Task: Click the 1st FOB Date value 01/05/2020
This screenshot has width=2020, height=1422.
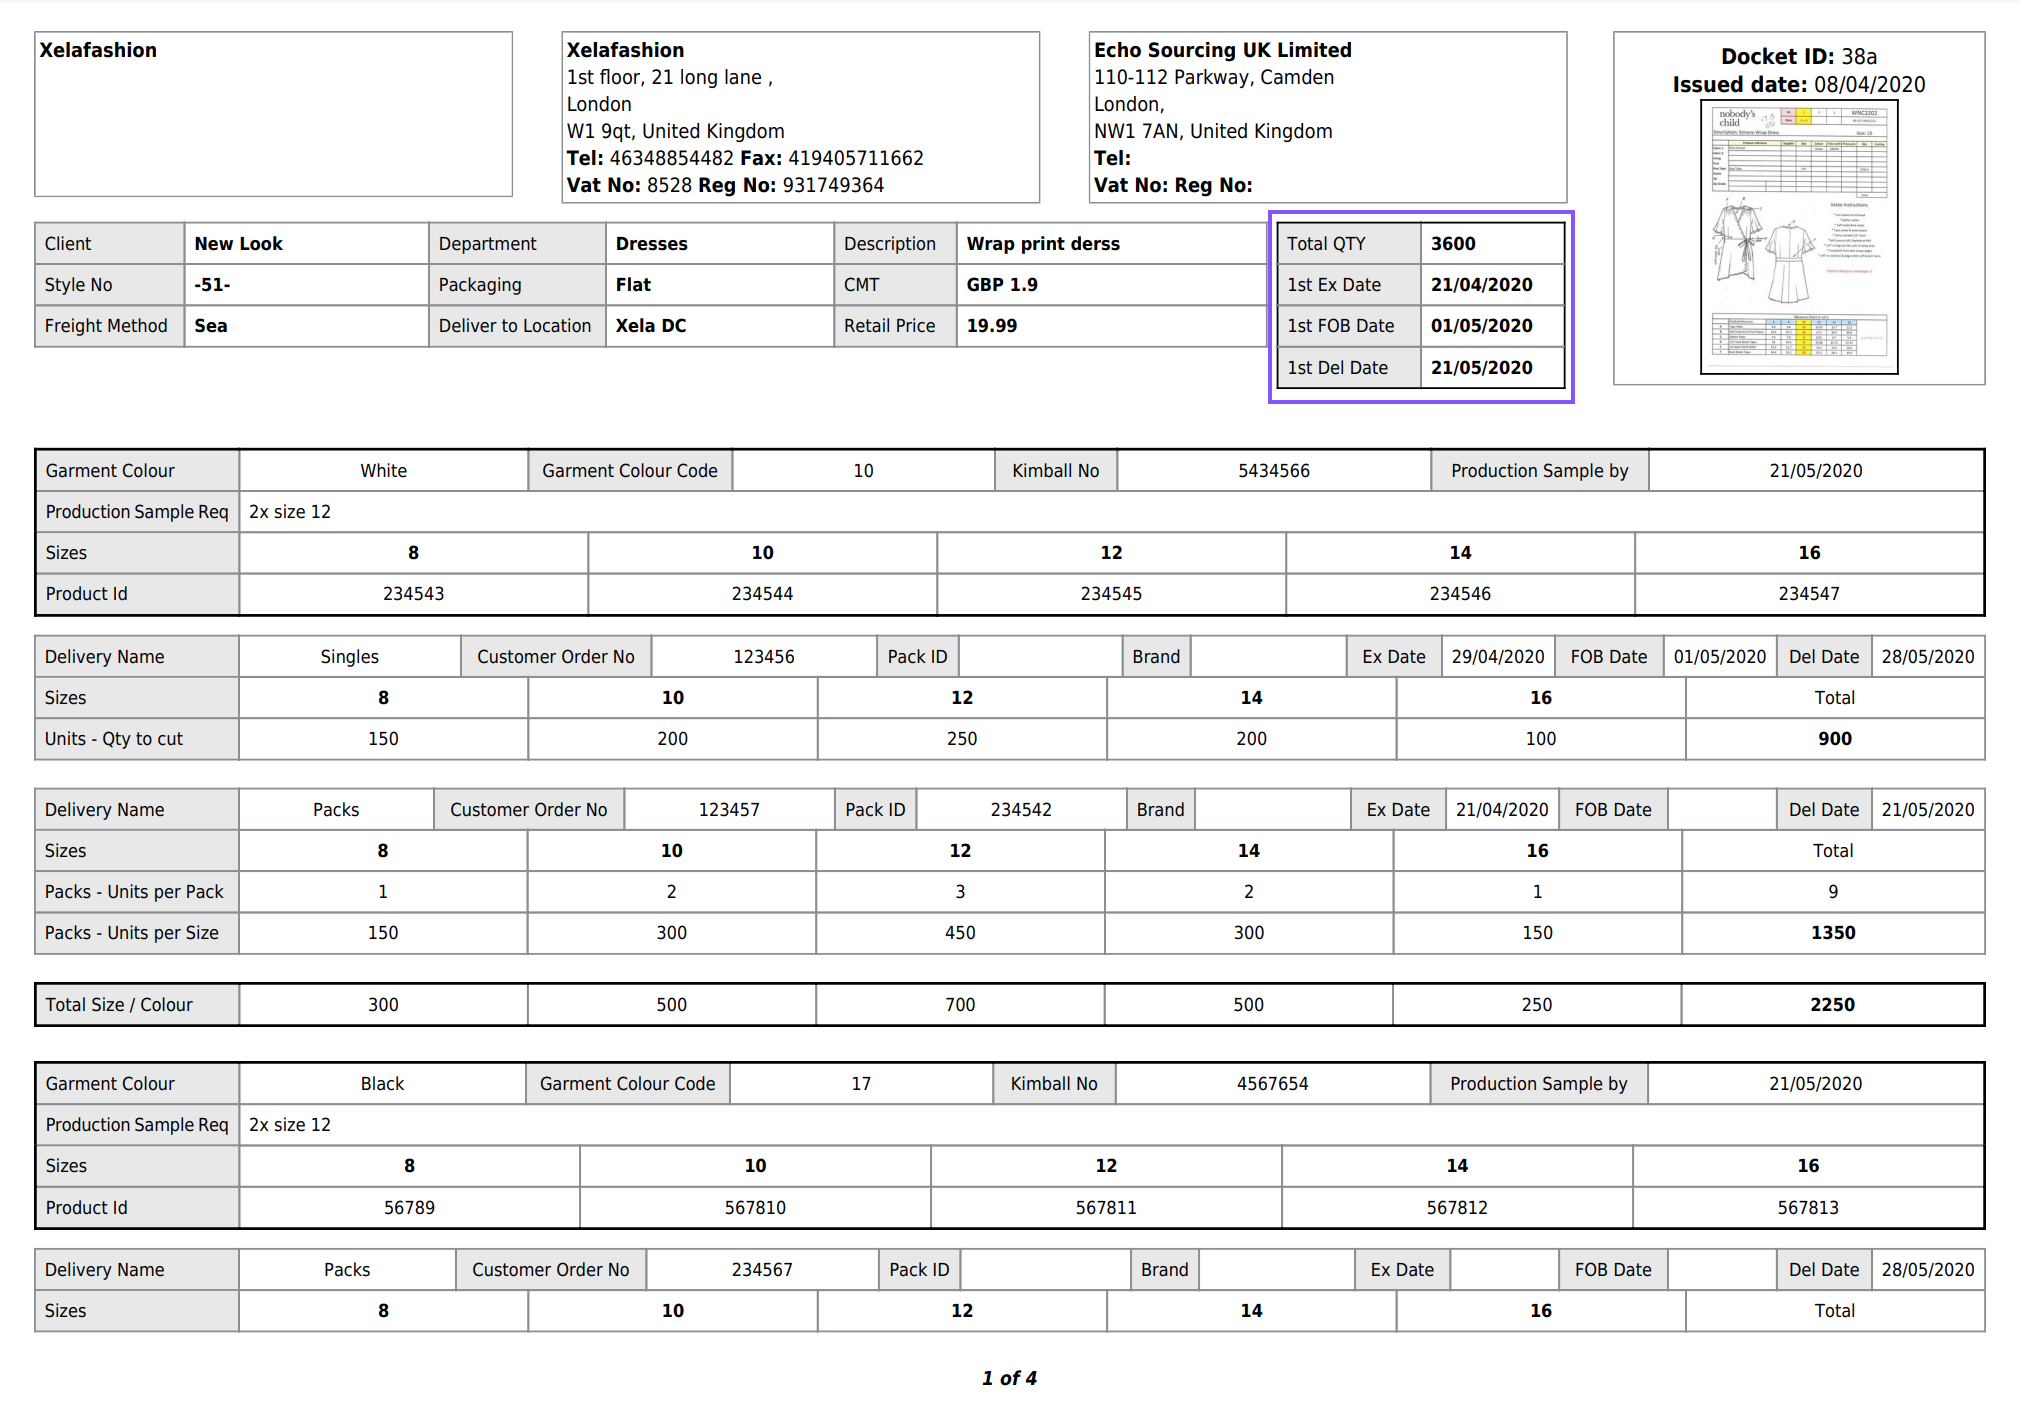Action: (1481, 326)
